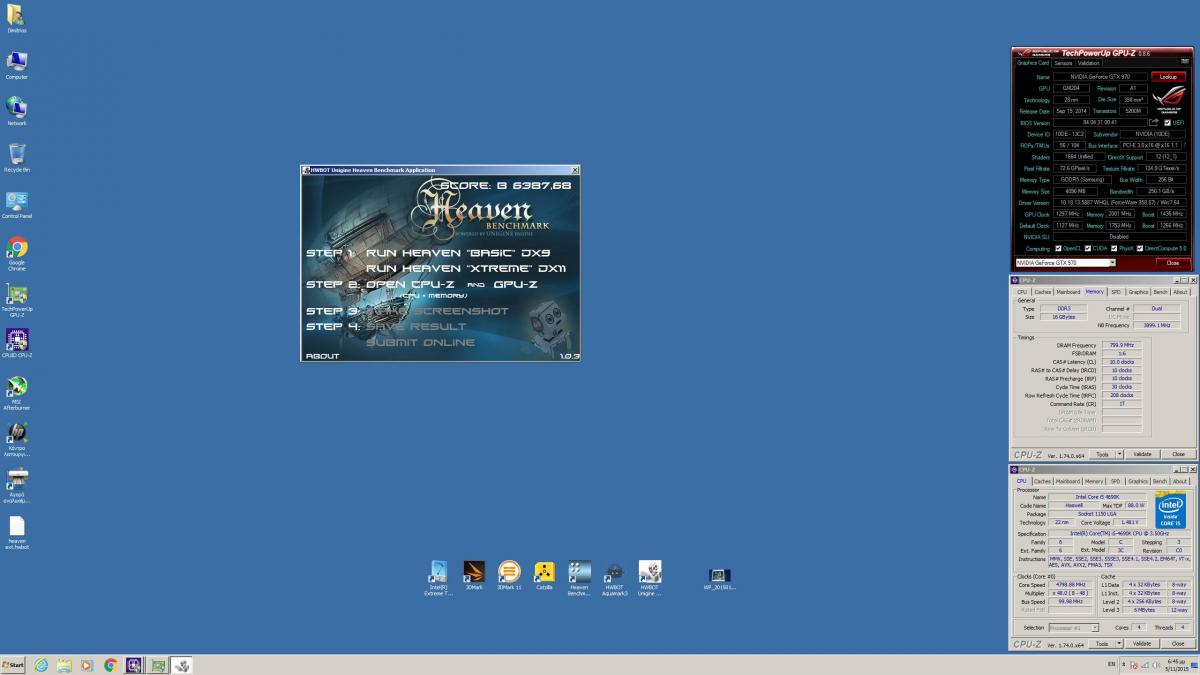Select the HWBOT Aquamark3 desktop shortcut

(616, 578)
